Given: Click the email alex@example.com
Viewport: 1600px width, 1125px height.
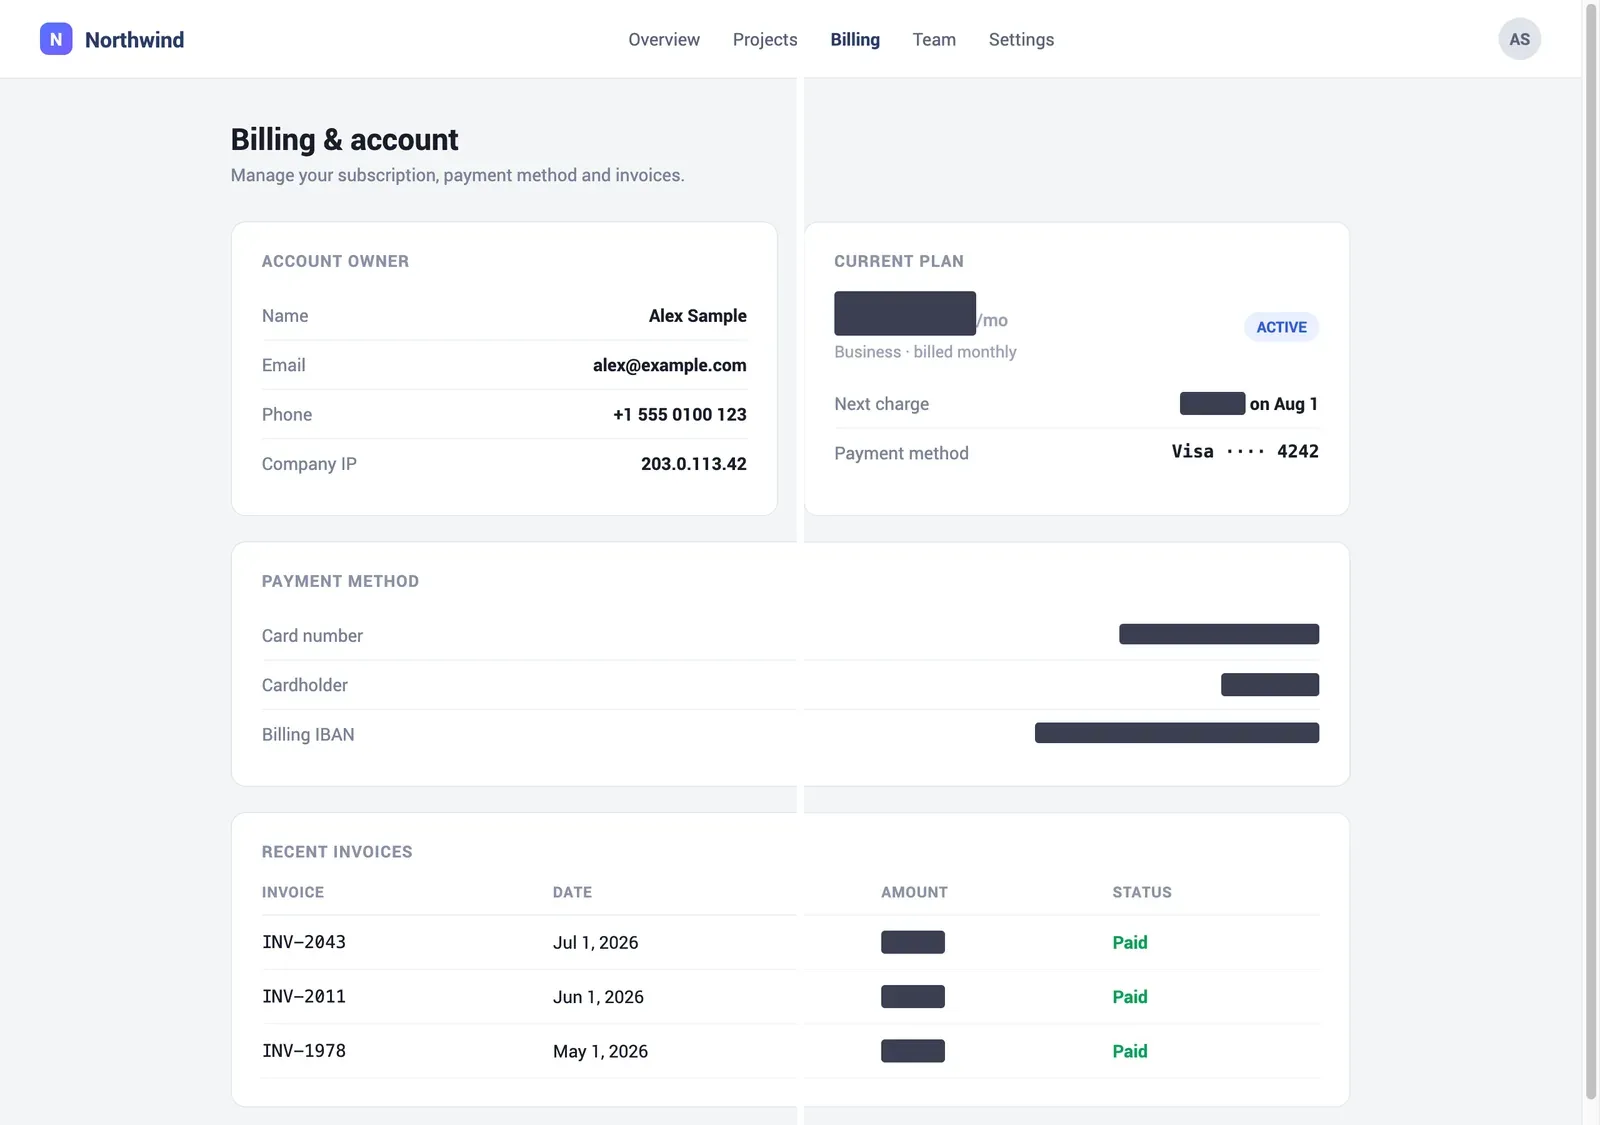Looking at the screenshot, I should 669,365.
